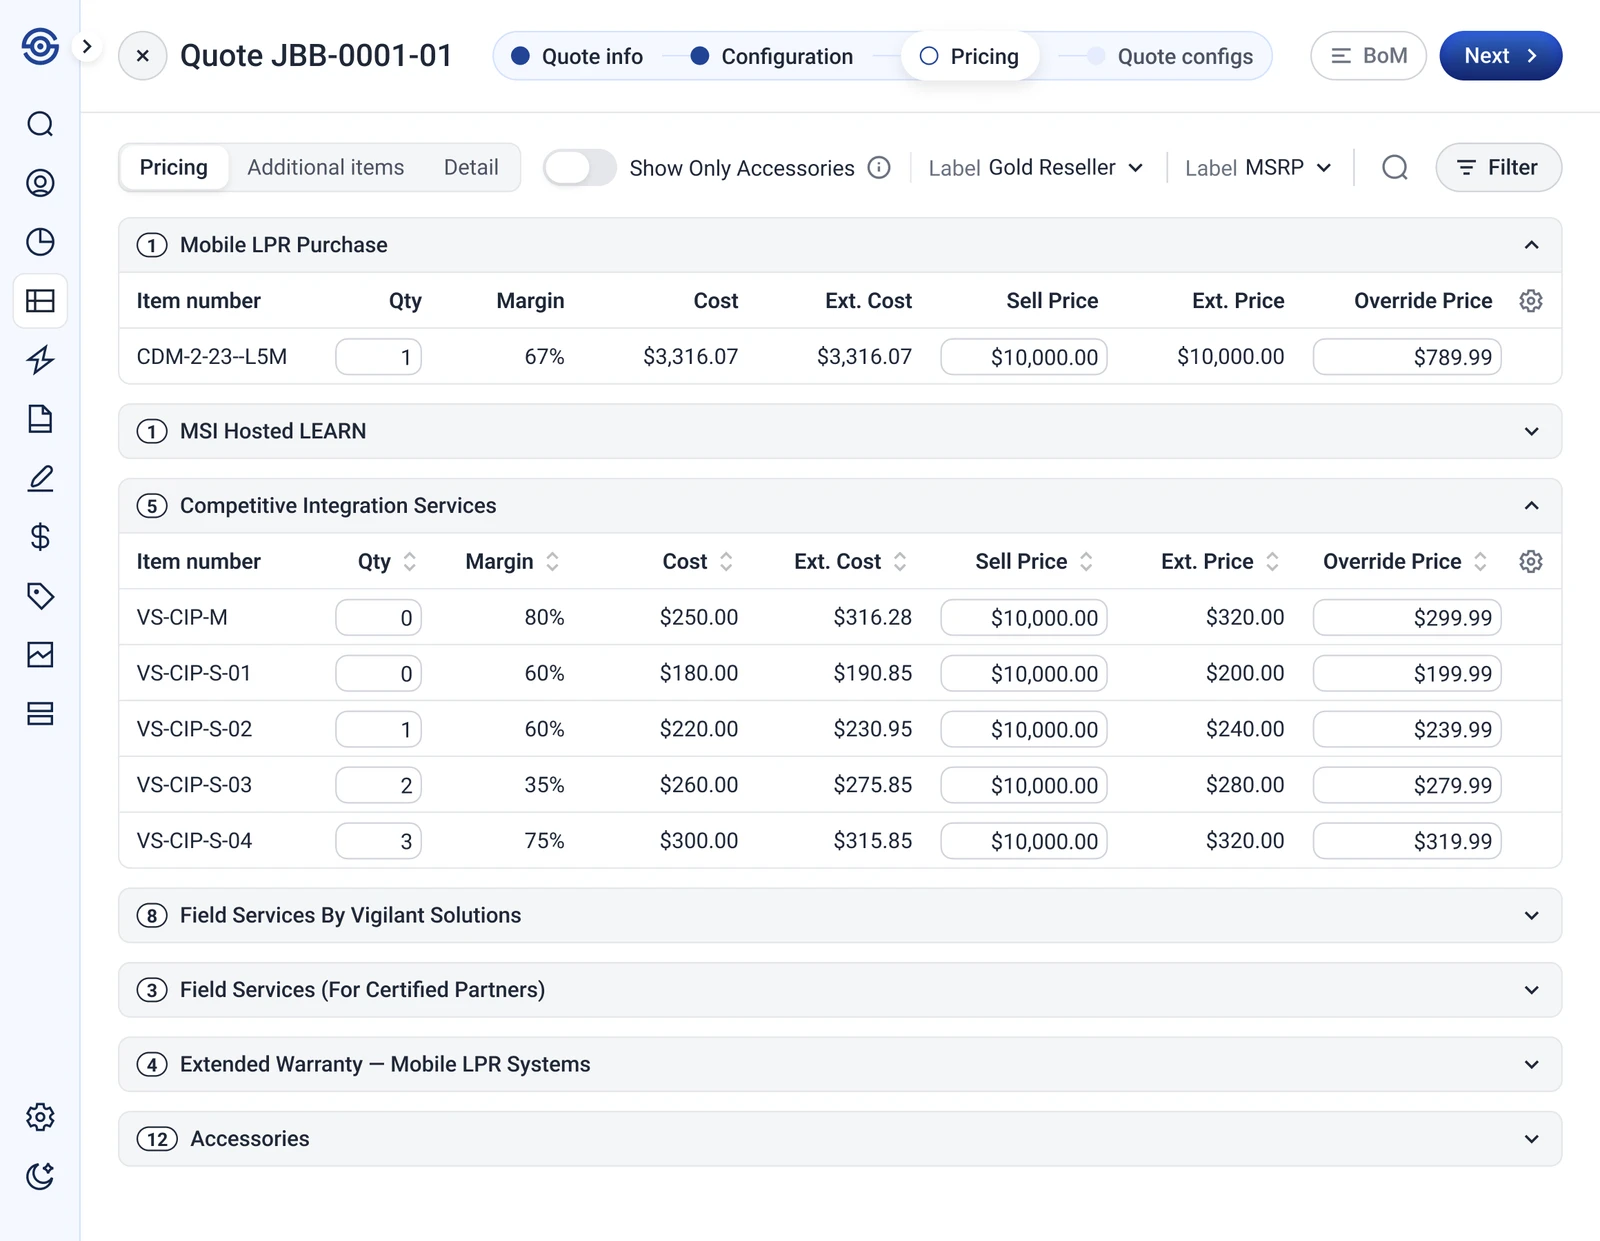
Task: Click the search magnifier next to Filter
Action: pyautogui.click(x=1394, y=168)
